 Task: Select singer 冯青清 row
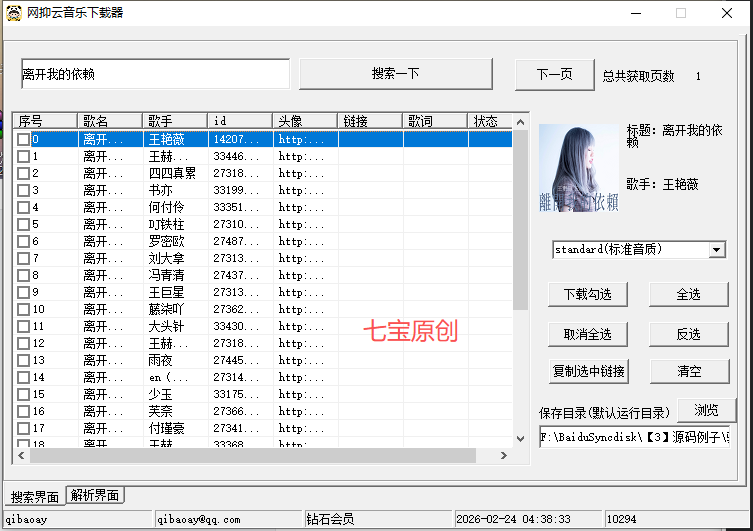coord(166,276)
